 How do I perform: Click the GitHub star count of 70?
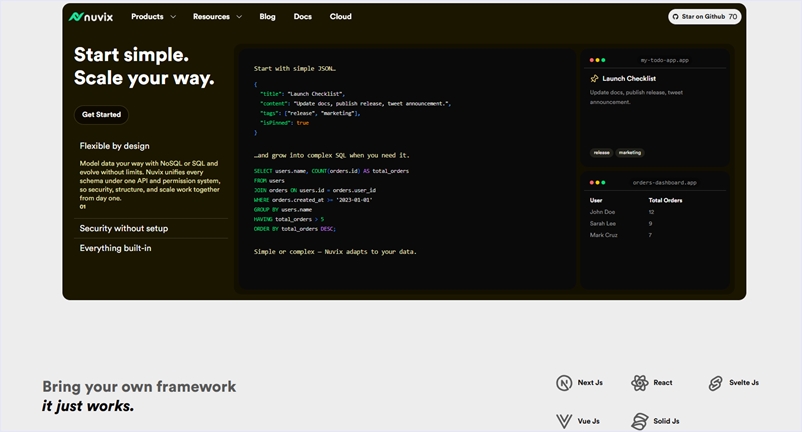pyautogui.click(x=733, y=17)
